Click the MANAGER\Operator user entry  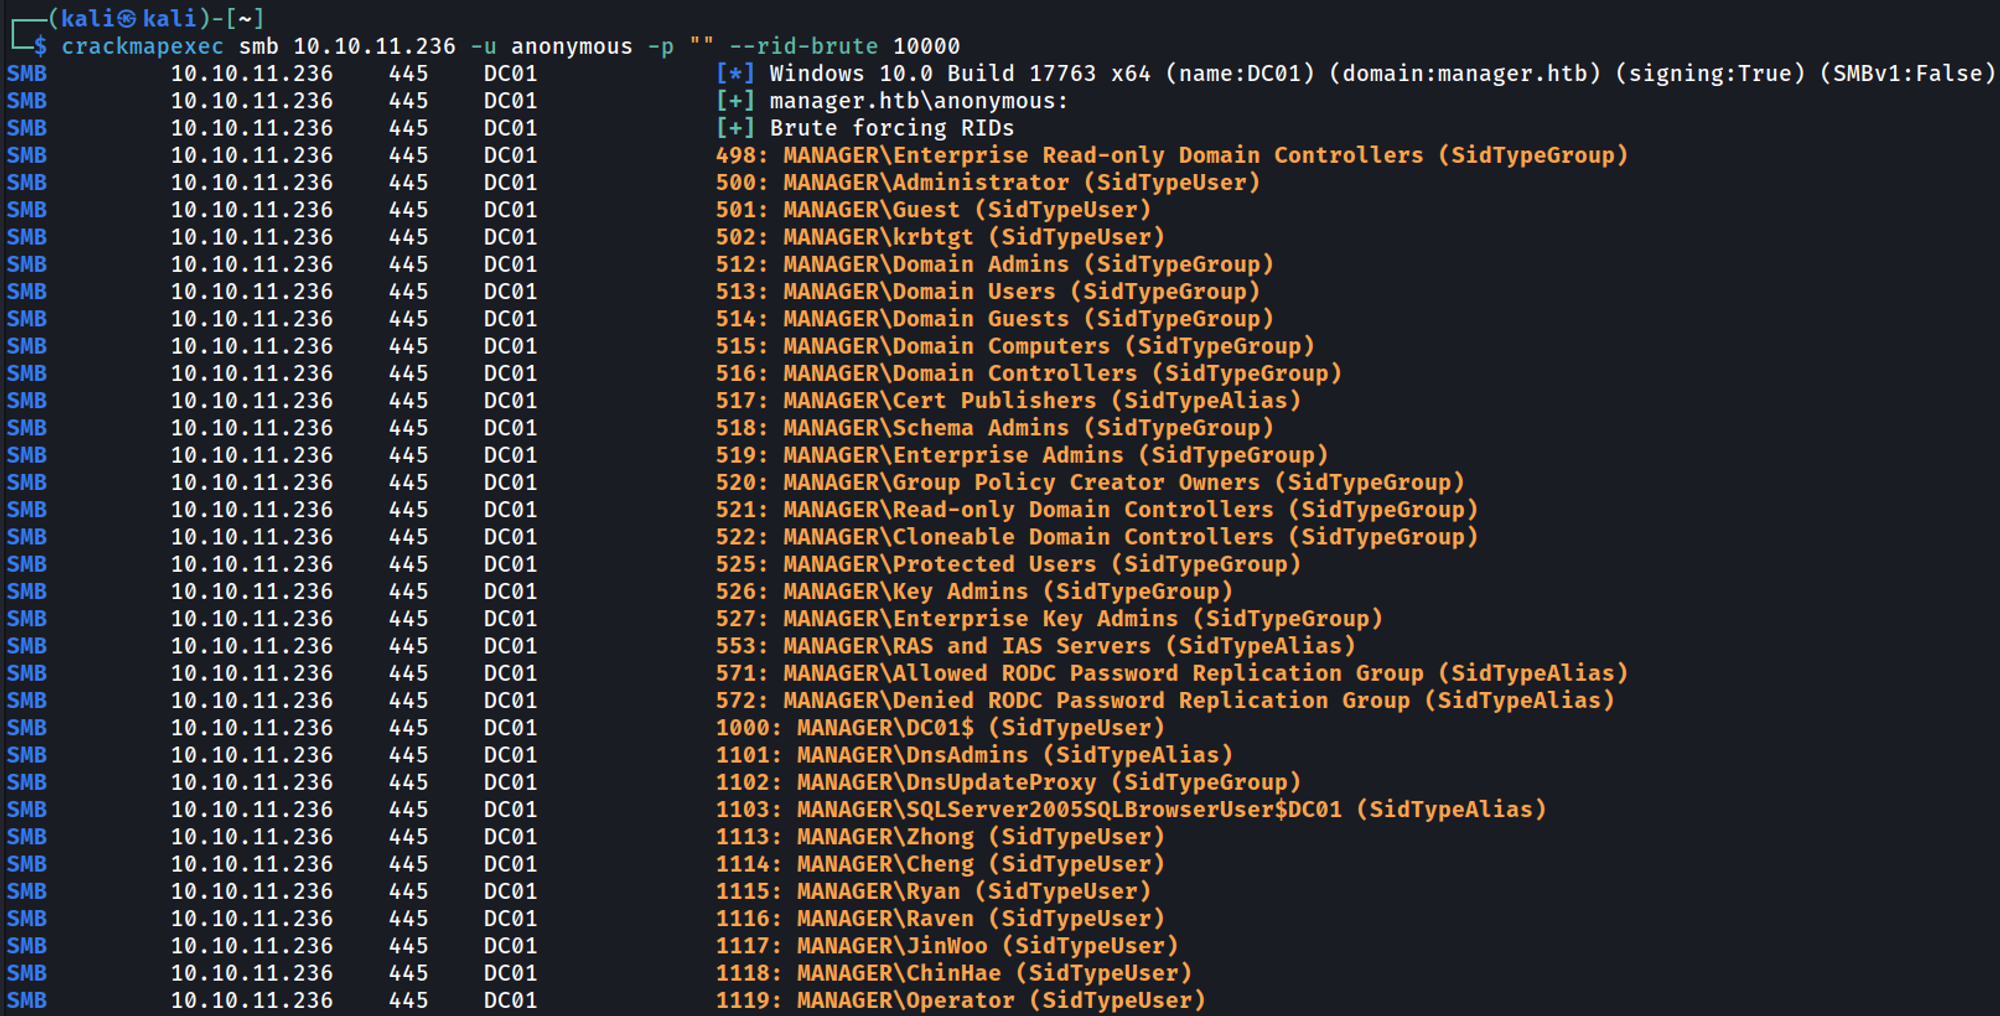tap(905, 1000)
